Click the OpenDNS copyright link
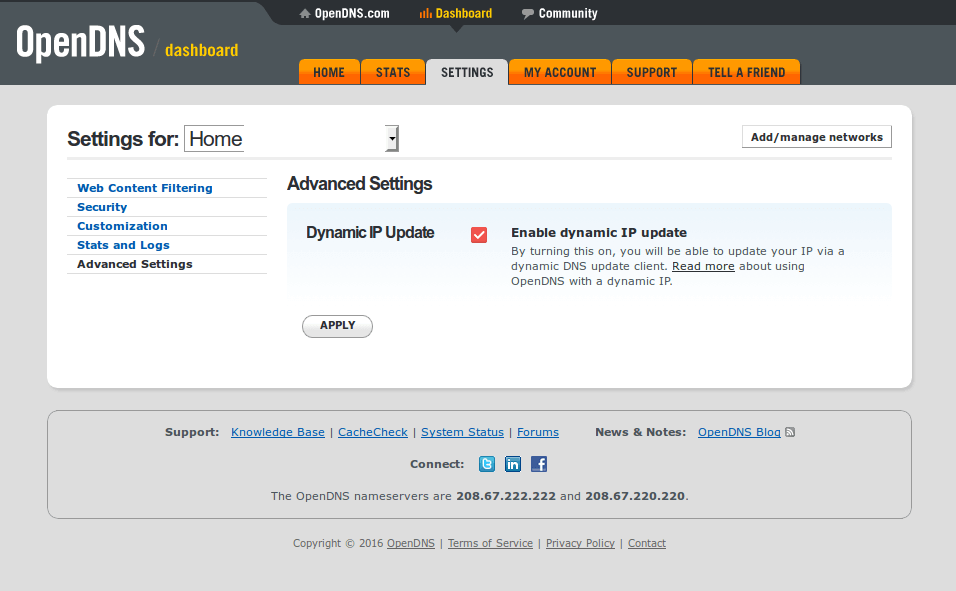 click(x=411, y=543)
